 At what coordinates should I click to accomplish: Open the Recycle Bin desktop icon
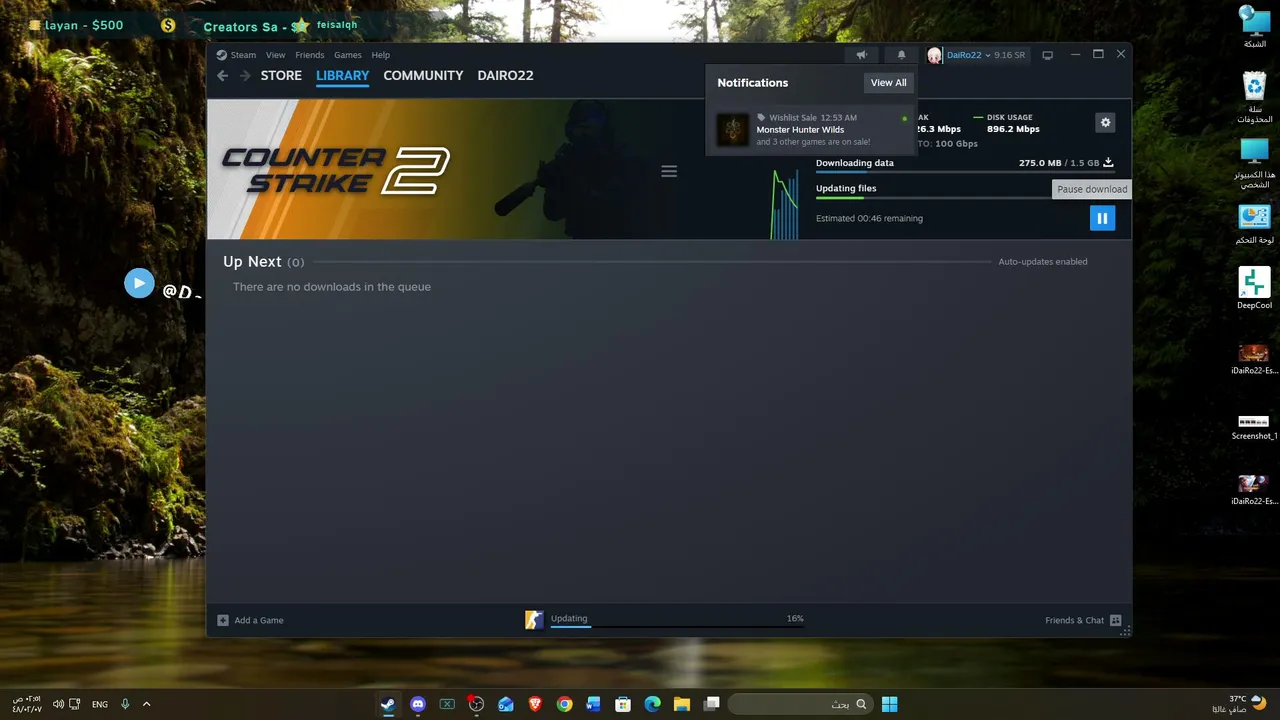(1254, 97)
